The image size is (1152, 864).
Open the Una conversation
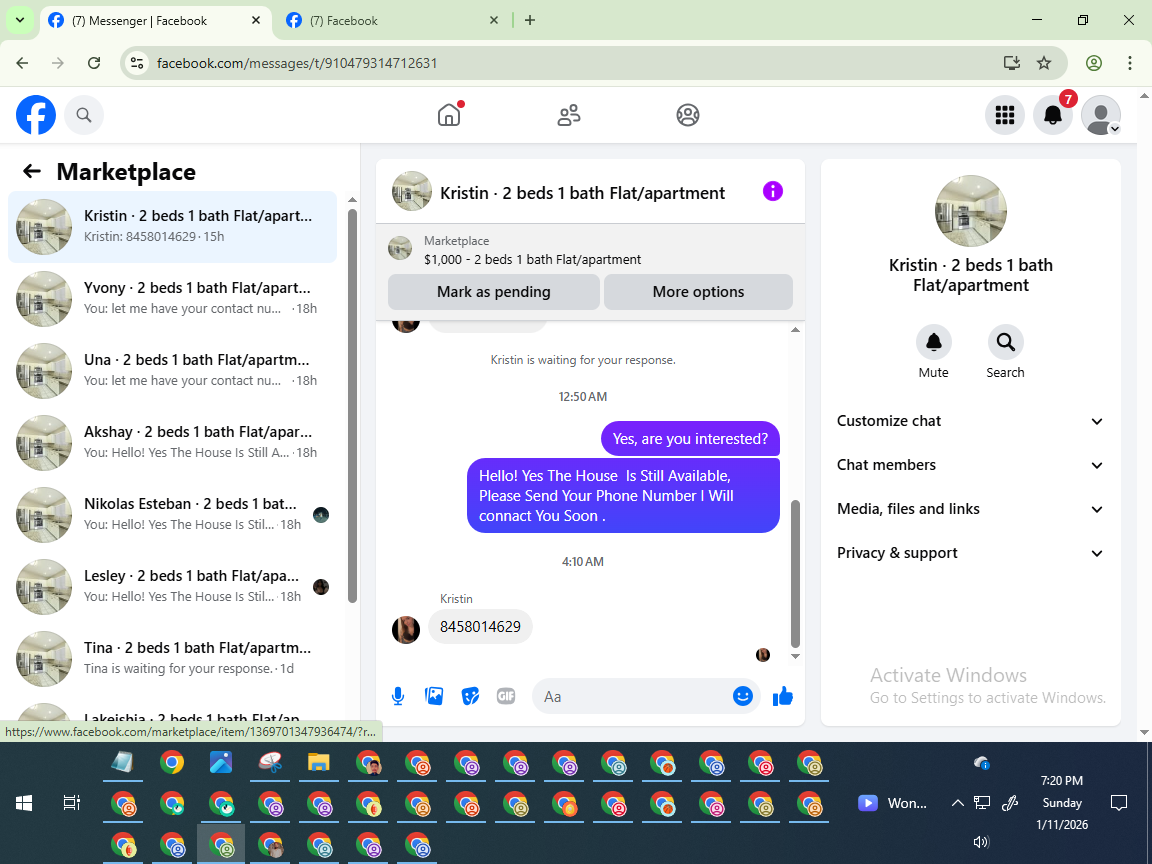(x=173, y=371)
